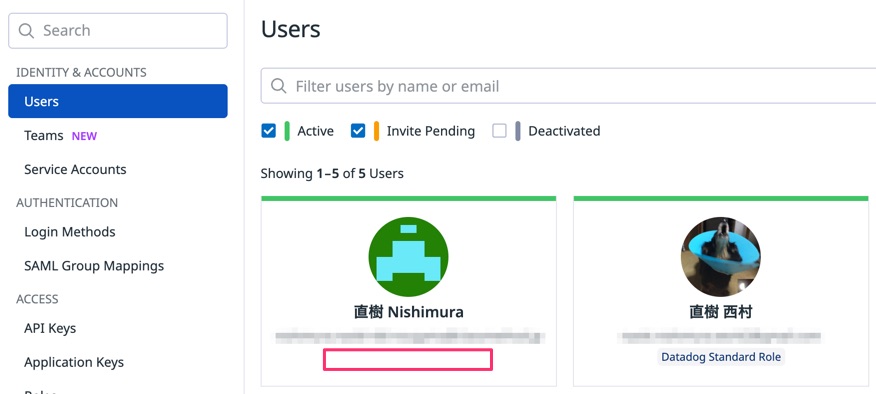Uncheck the Active status checkbox
Viewport: 876px width, 394px height.
tap(269, 131)
